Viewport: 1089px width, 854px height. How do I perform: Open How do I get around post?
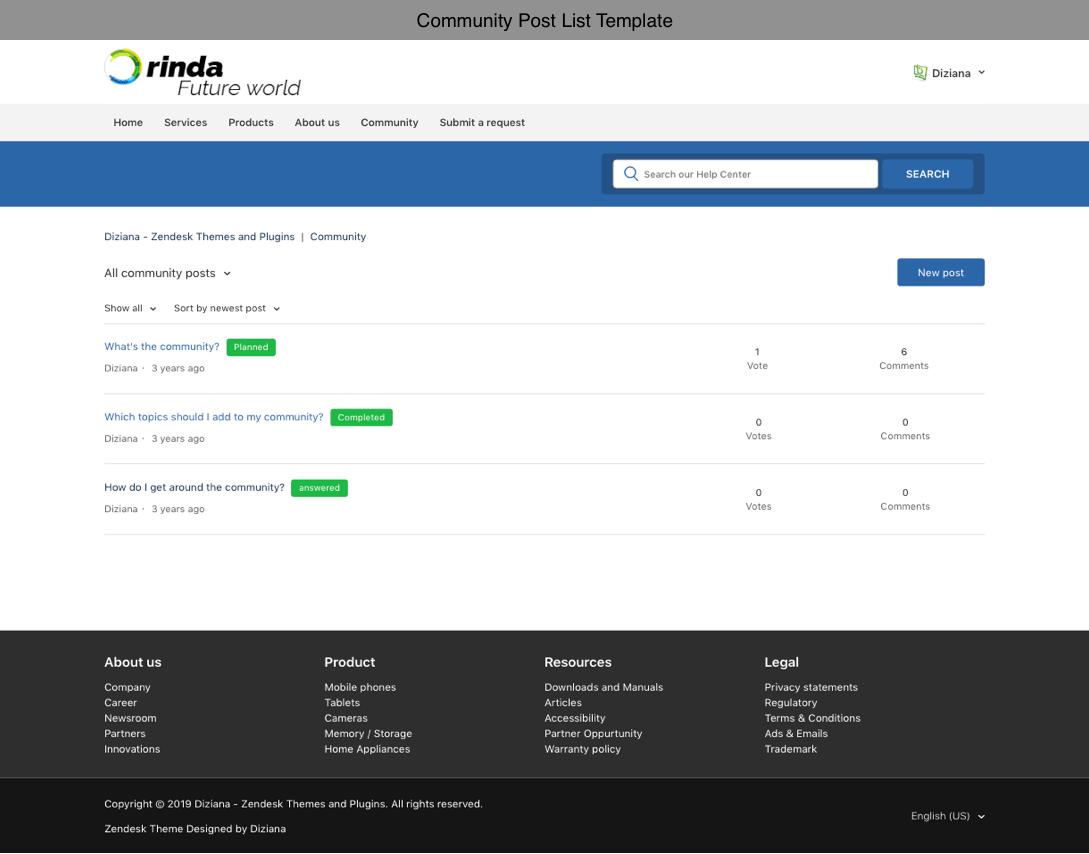coord(194,488)
